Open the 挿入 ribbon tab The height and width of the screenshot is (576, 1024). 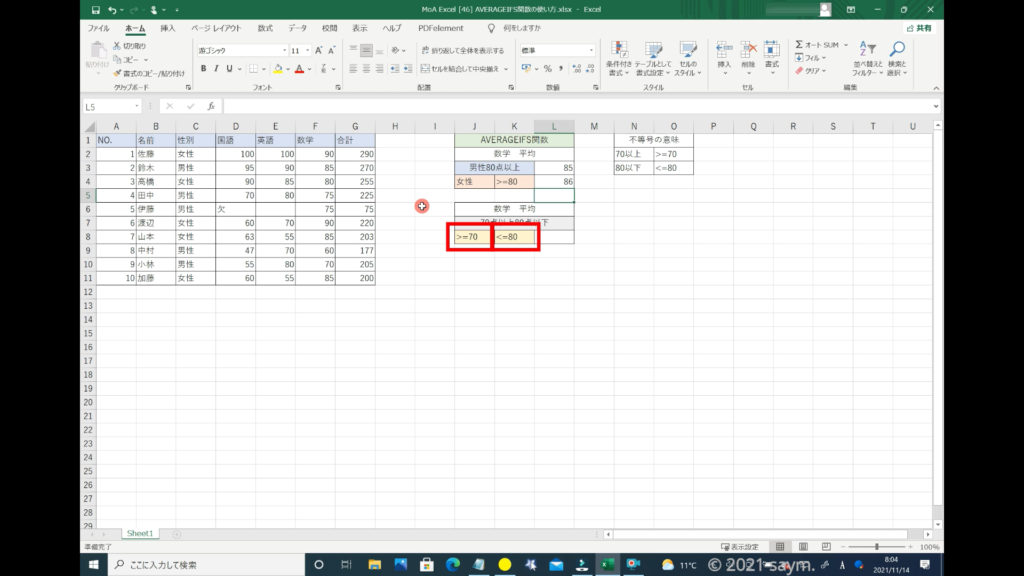pos(168,28)
